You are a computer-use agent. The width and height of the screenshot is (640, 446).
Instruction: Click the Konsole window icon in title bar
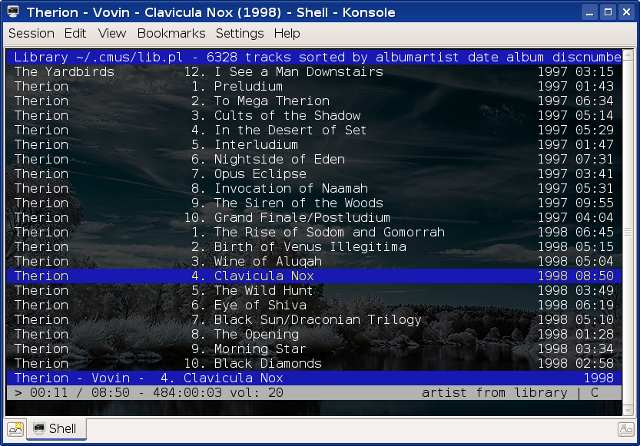[13, 11]
